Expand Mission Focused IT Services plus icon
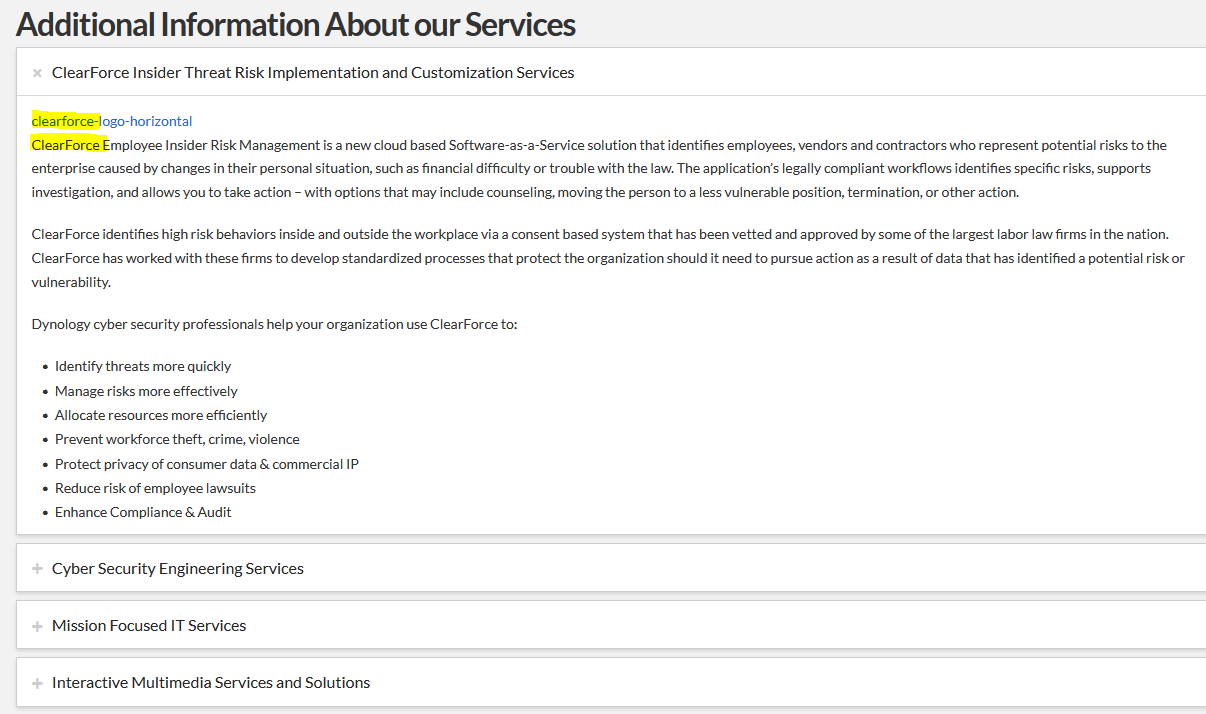The width and height of the screenshot is (1206, 714). coord(37,626)
